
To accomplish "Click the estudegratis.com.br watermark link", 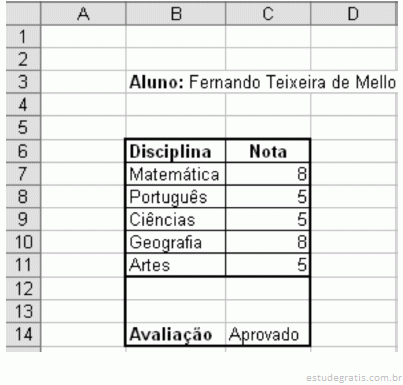I will tap(354, 378).
